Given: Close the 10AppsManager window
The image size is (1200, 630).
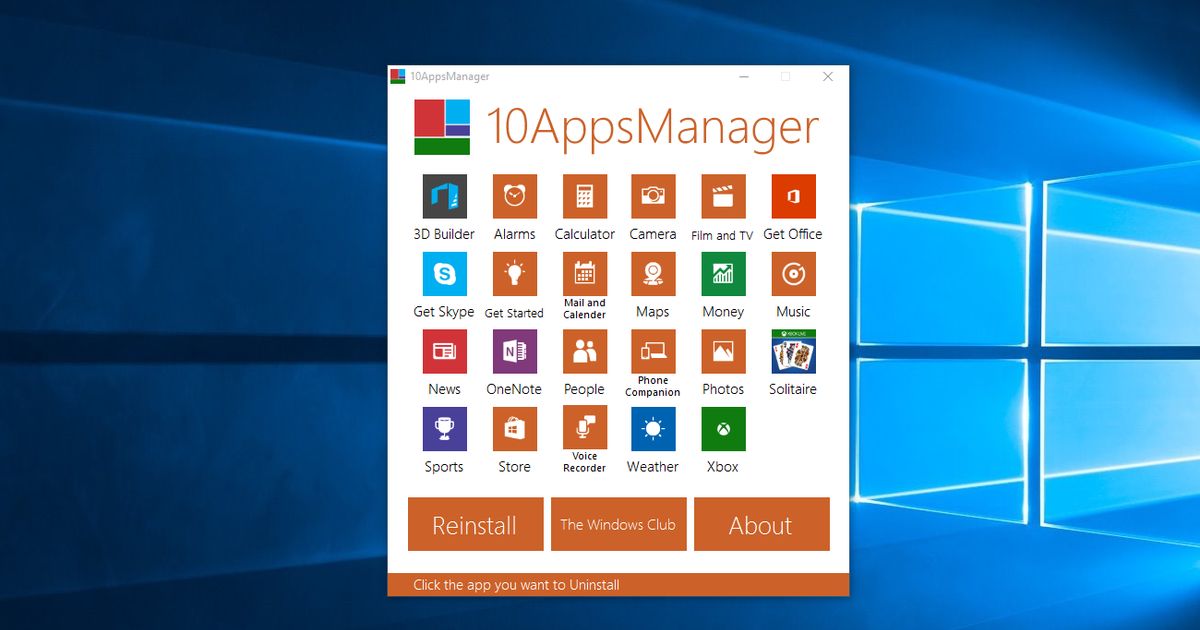Looking at the screenshot, I should [x=828, y=76].
